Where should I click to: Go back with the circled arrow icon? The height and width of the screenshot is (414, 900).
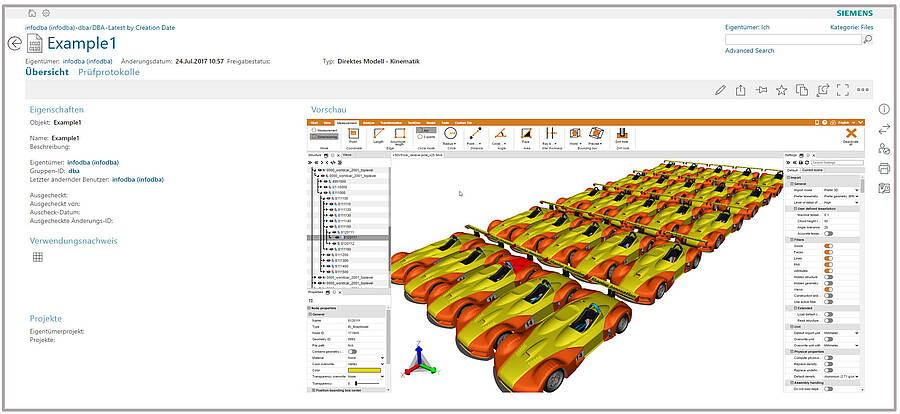click(x=15, y=43)
